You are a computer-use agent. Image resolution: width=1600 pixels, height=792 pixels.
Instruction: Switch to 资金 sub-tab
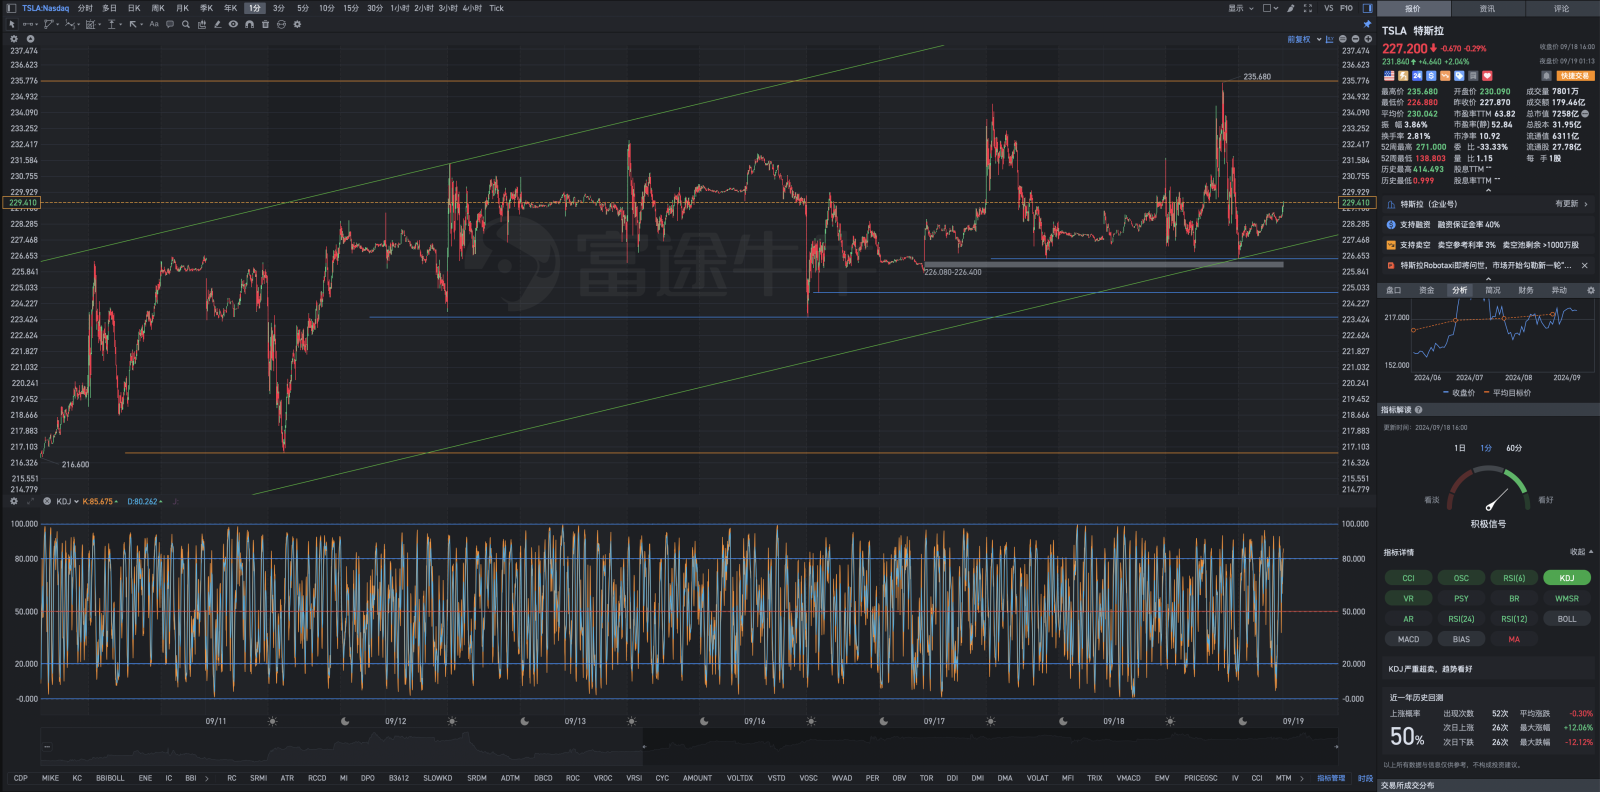coord(1426,290)
